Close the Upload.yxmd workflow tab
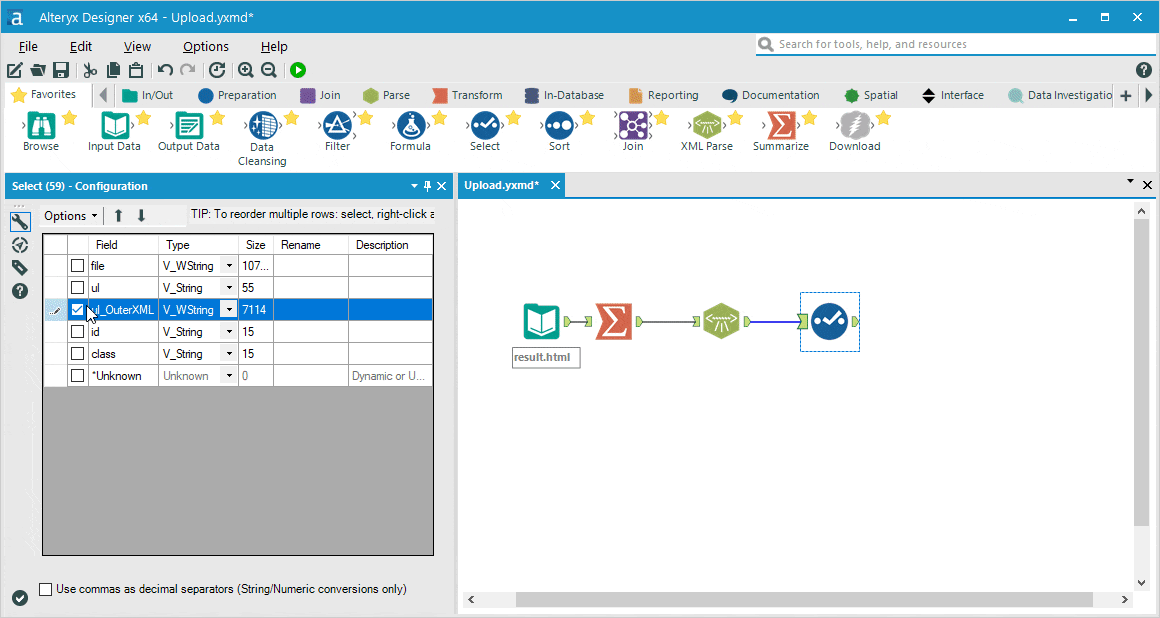1160x618 pixels. tap(556, 185)
